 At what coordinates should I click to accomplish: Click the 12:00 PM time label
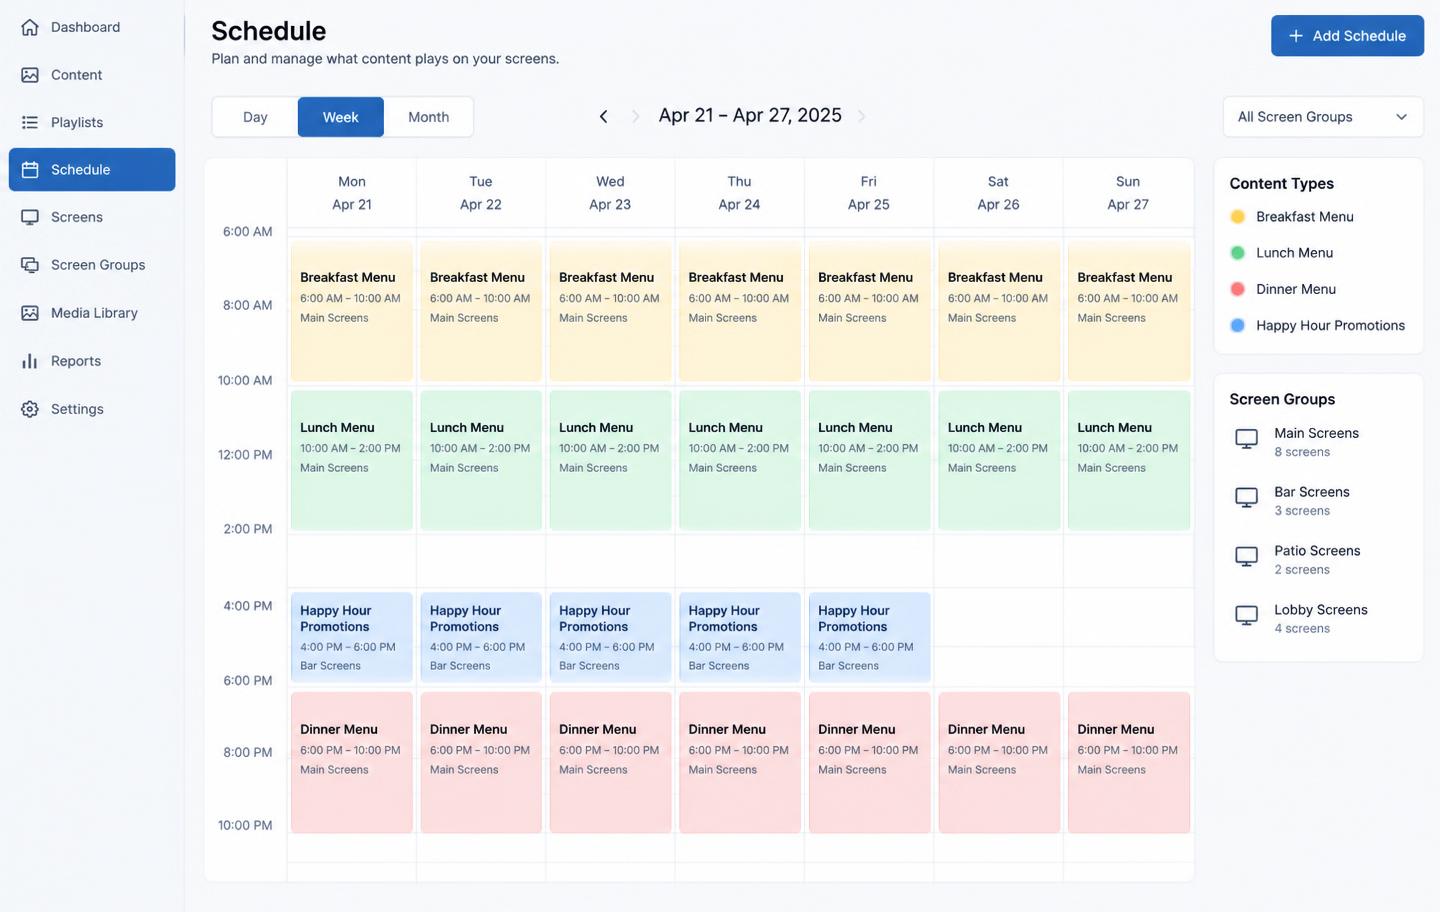245,455
